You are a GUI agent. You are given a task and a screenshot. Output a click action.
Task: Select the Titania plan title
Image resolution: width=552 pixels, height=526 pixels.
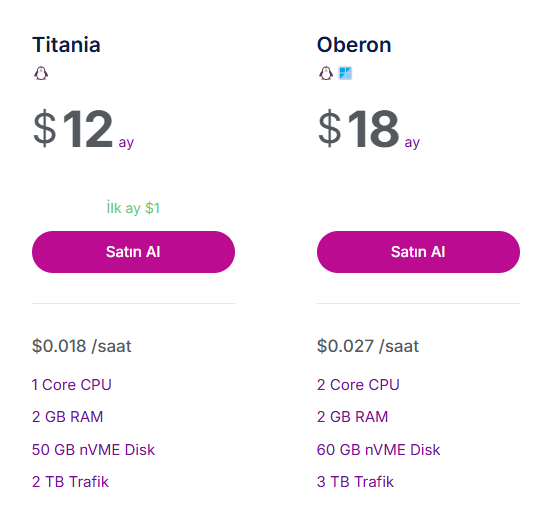tap(66, 45)
